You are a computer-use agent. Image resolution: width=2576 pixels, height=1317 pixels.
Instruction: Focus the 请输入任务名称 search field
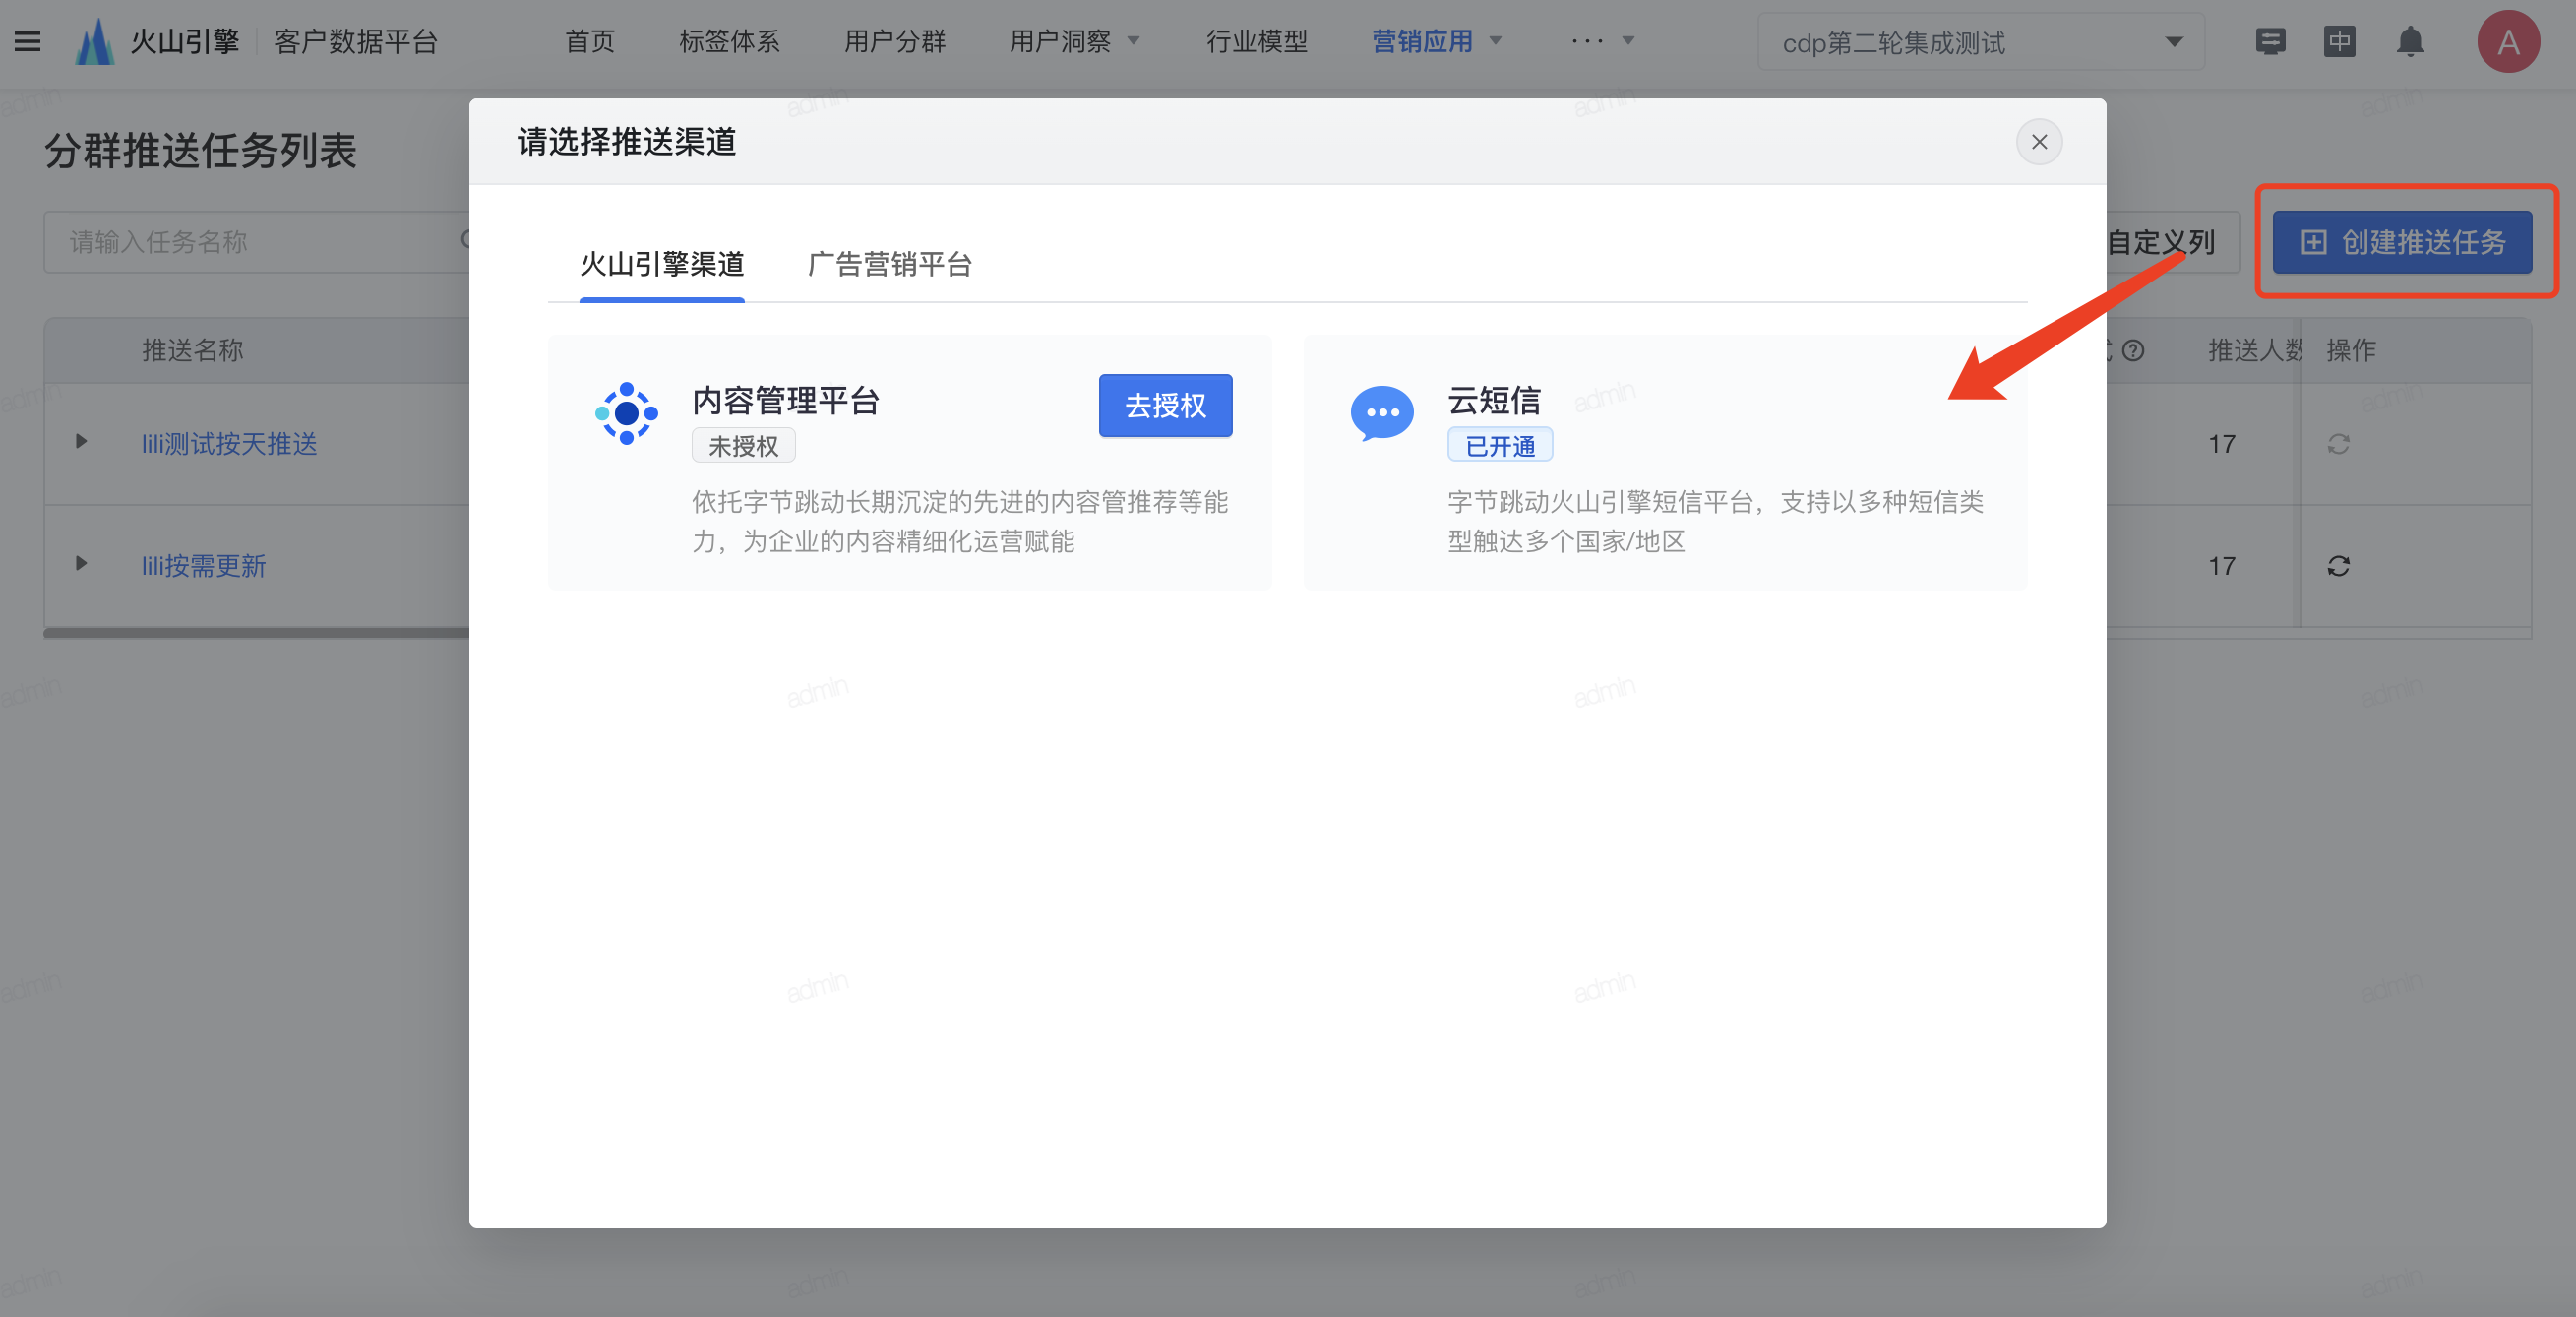pyautogui.click(x=256, y=241)
